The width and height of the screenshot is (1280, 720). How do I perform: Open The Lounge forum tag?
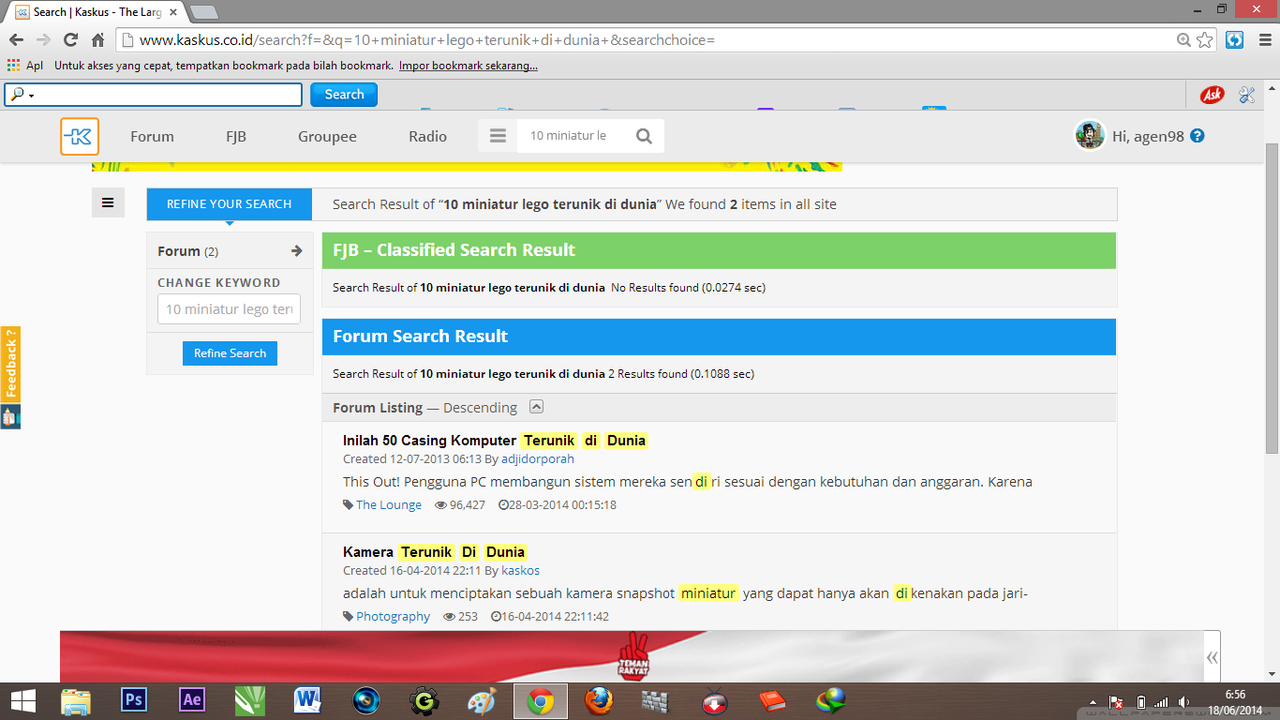point(389,505)
